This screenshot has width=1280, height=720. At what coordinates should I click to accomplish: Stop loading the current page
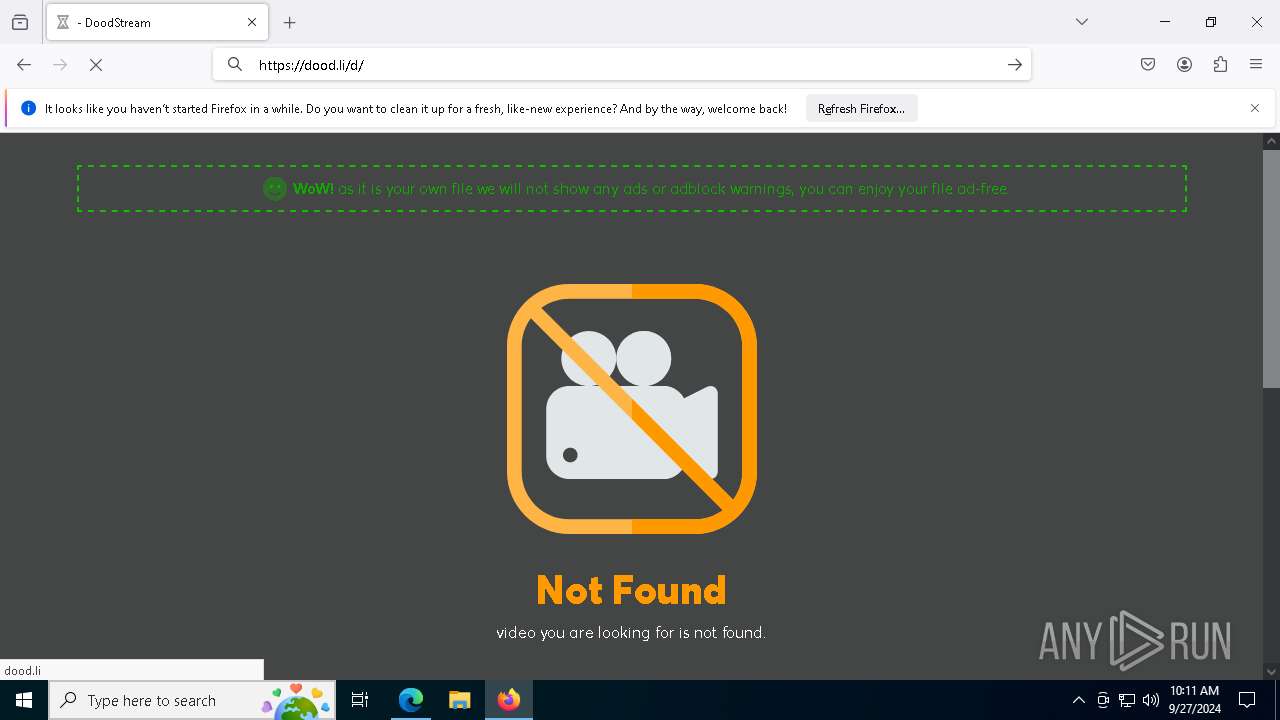point(96,65)
